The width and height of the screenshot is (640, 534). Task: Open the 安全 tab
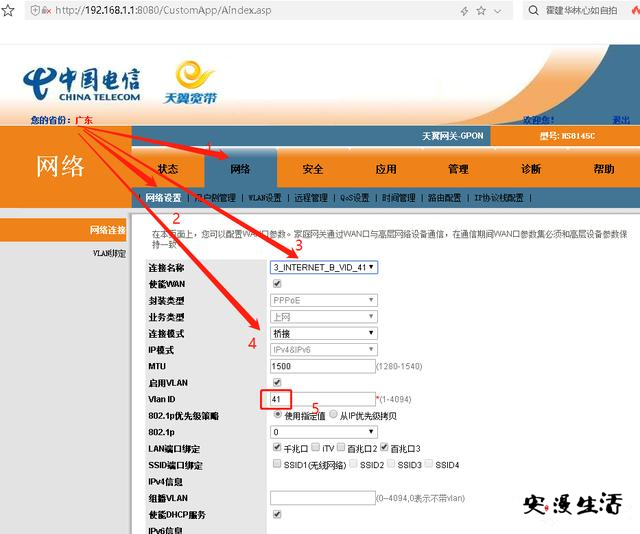click(313, 169)
